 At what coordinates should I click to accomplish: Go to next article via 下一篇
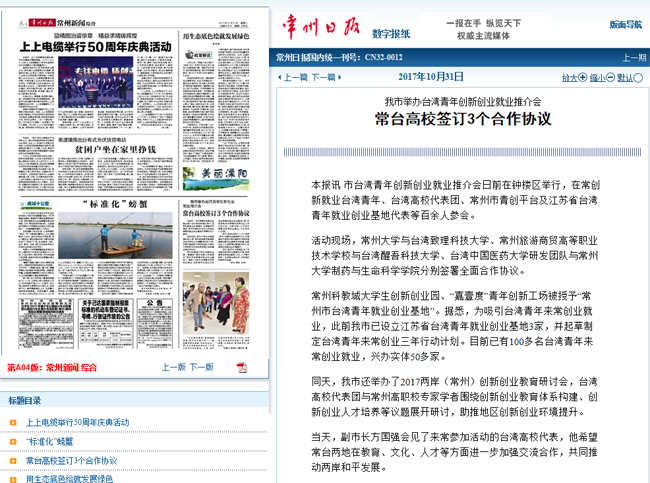pyautogui.click(x=323, y=77)
